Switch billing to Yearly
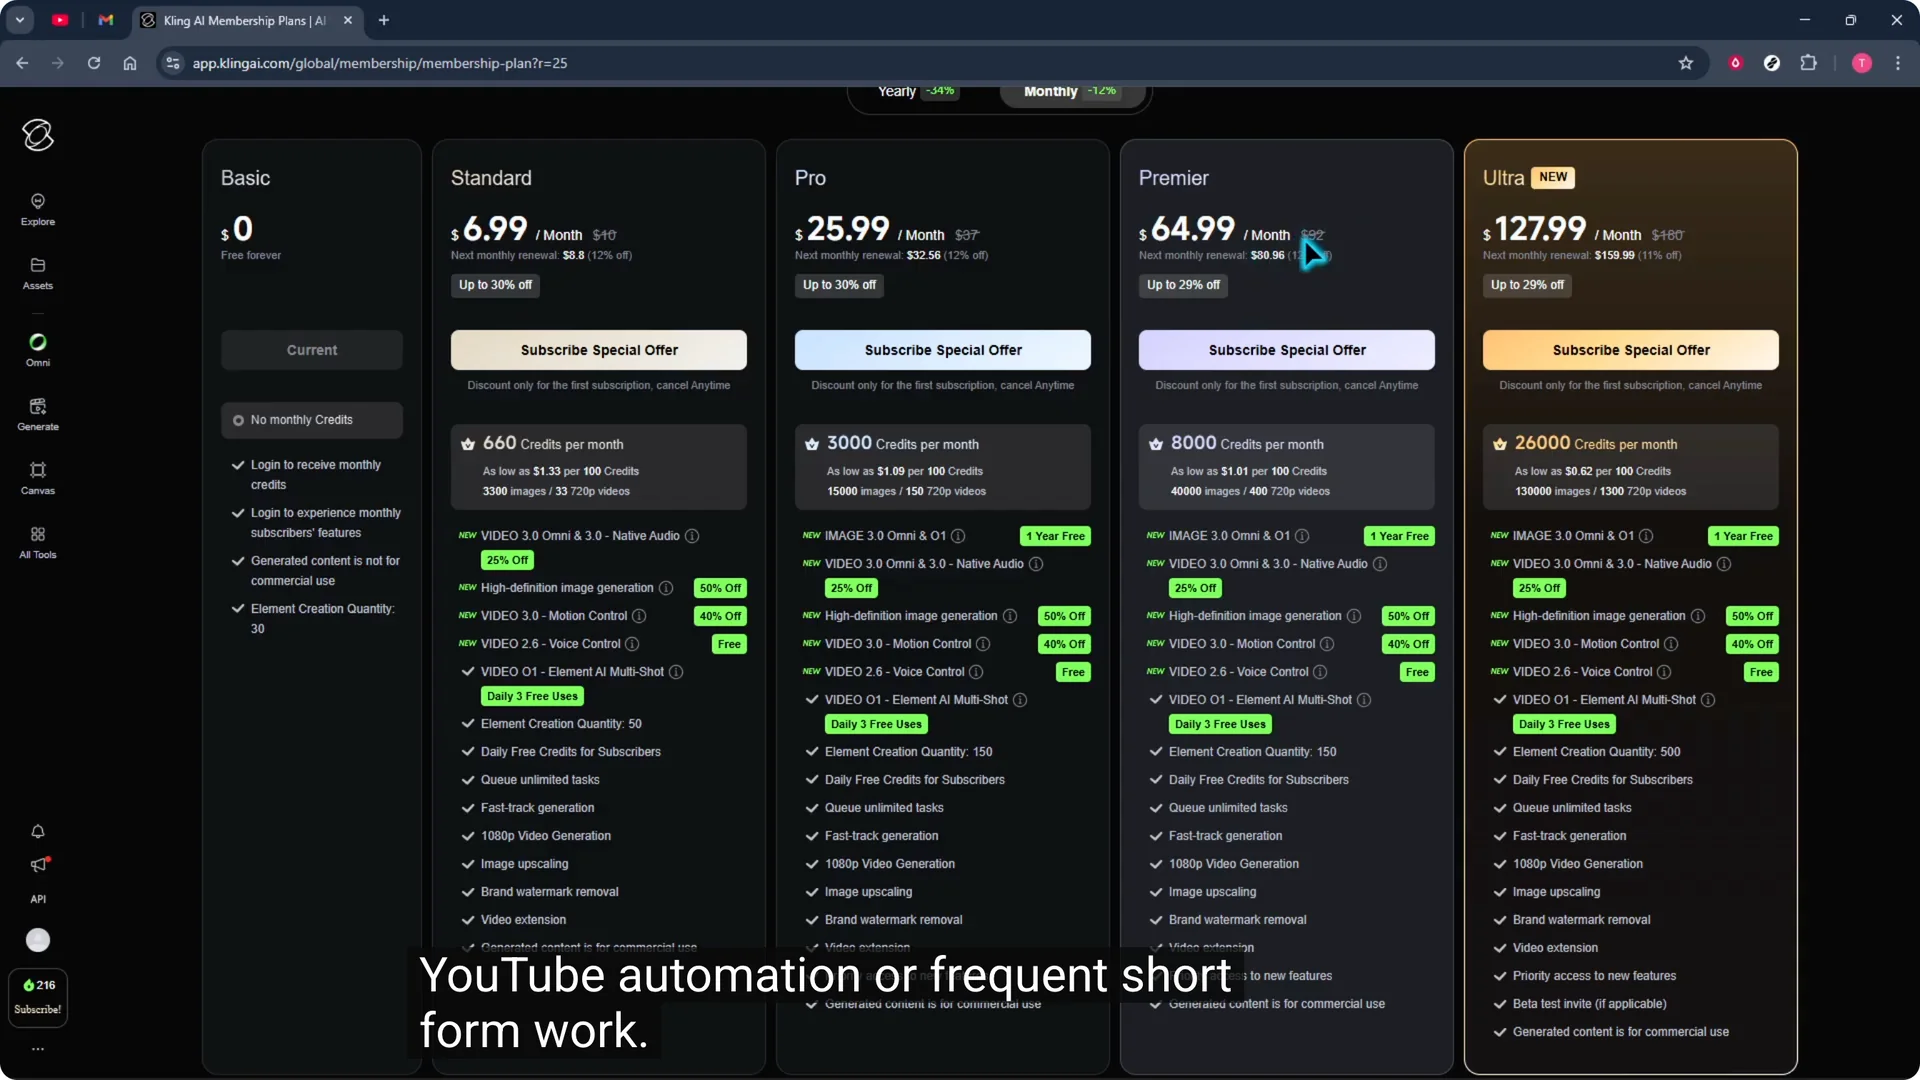 [x=916, y=91]
